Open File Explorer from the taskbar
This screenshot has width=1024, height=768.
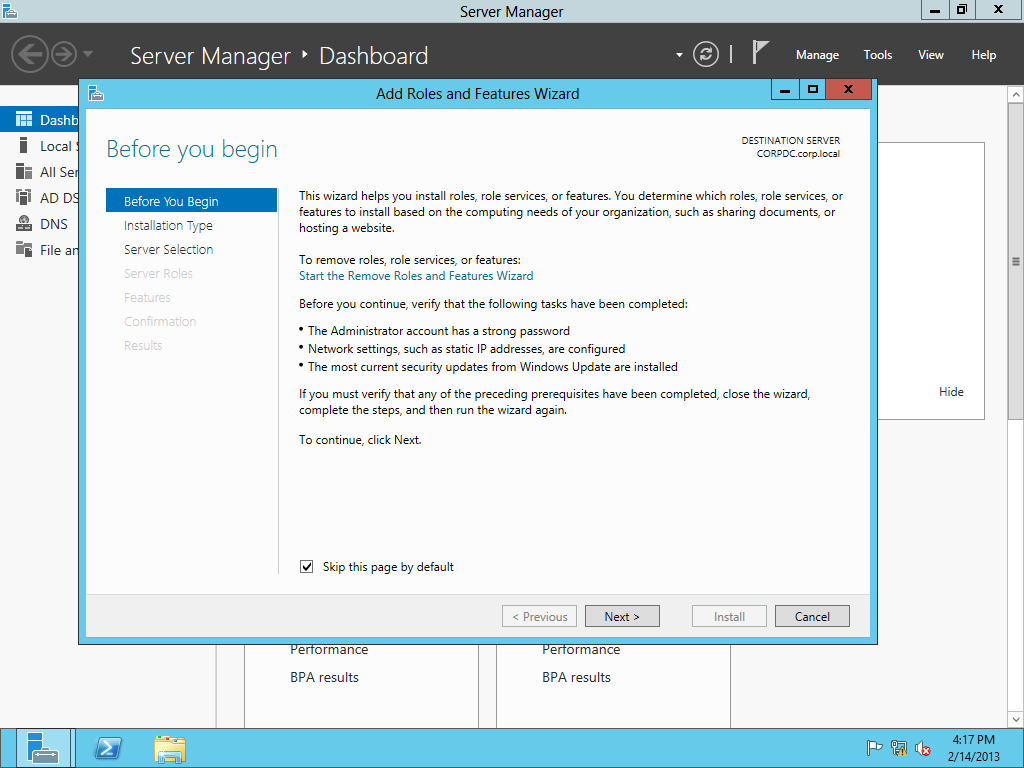coord(170,748)
